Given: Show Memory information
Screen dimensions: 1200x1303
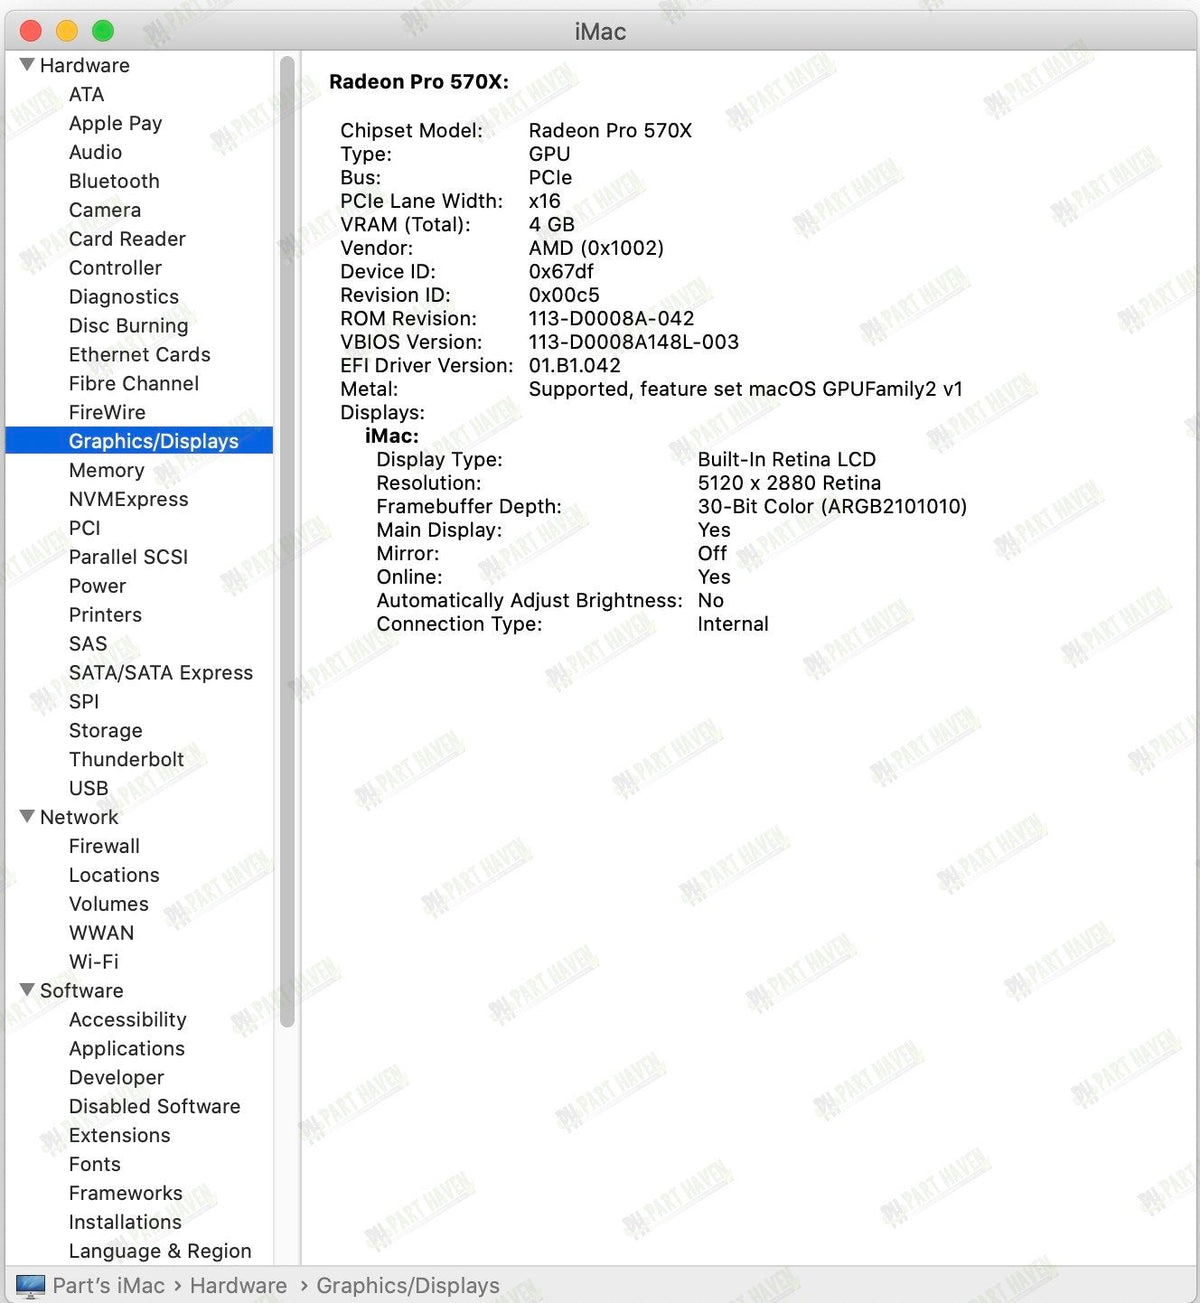Looking at the screenshot, I should (x=106, y=470).
